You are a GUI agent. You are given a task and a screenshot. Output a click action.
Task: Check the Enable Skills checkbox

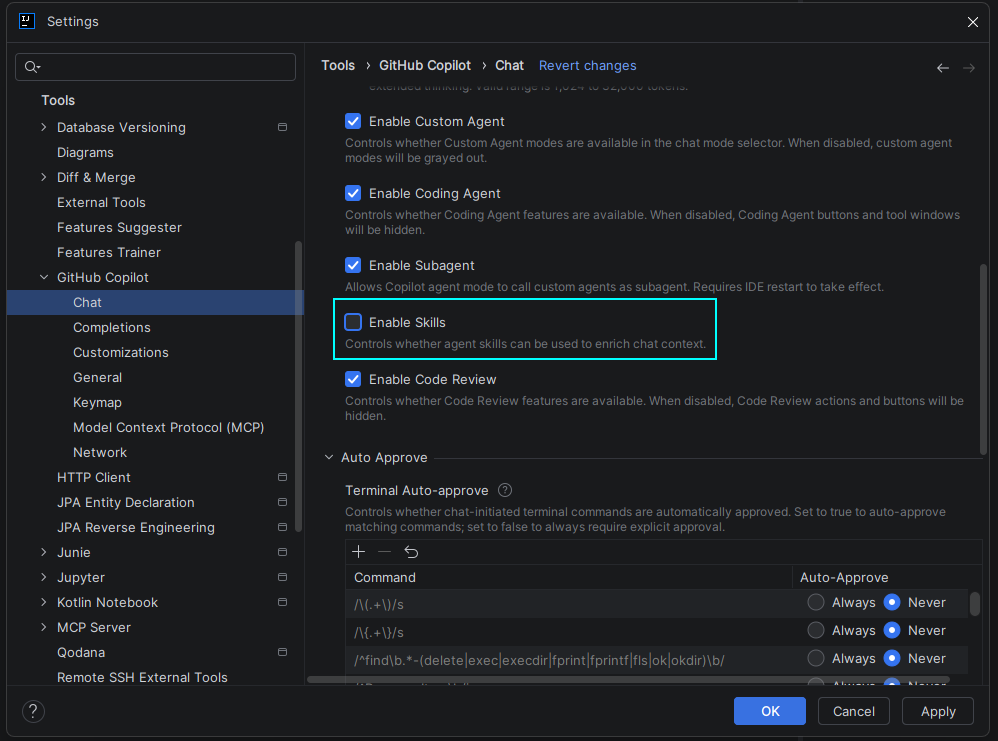(x=353, y=322)
